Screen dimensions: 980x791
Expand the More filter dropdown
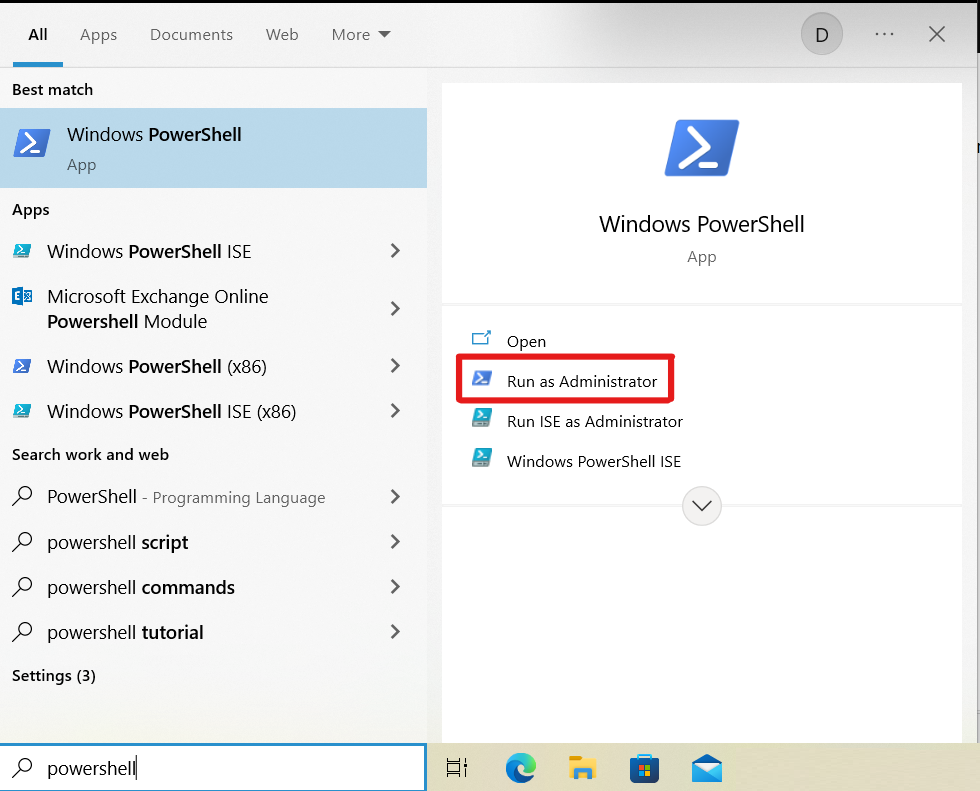point(361,35)
